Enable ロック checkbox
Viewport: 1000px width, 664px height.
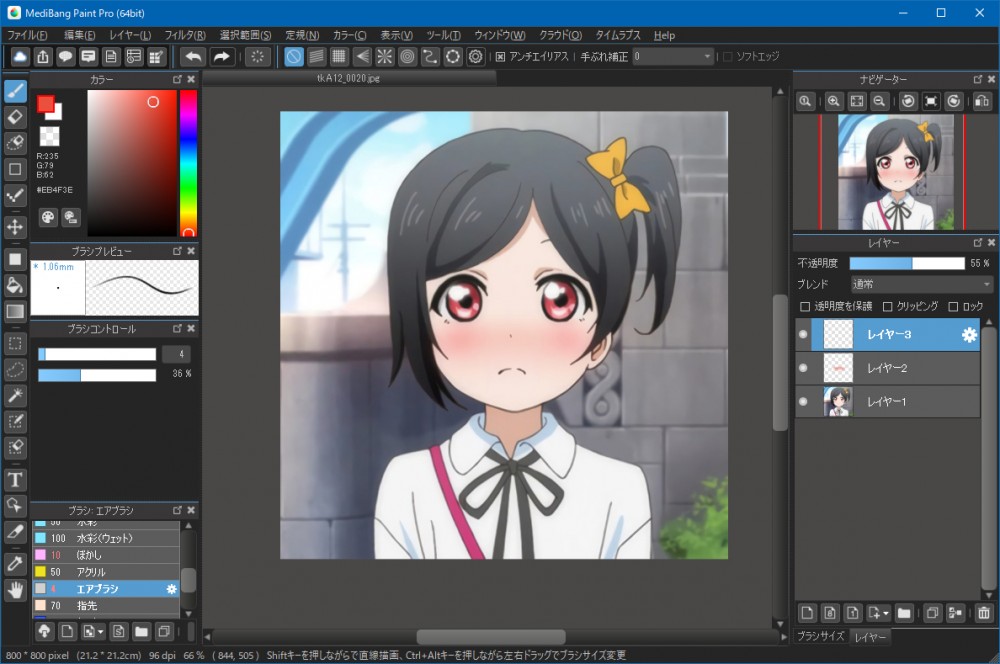tap(953, 307)
